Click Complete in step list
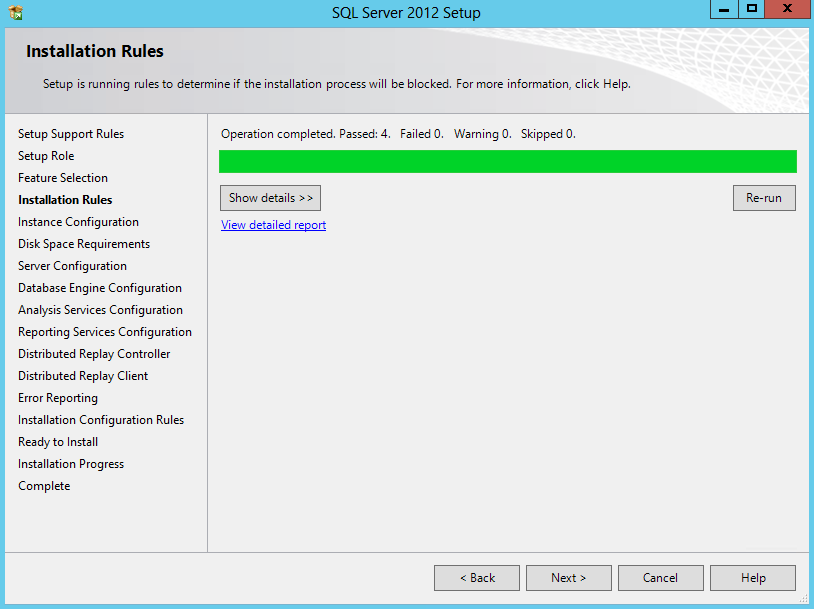The image size is (814, 609). click(x=44, y=486)
